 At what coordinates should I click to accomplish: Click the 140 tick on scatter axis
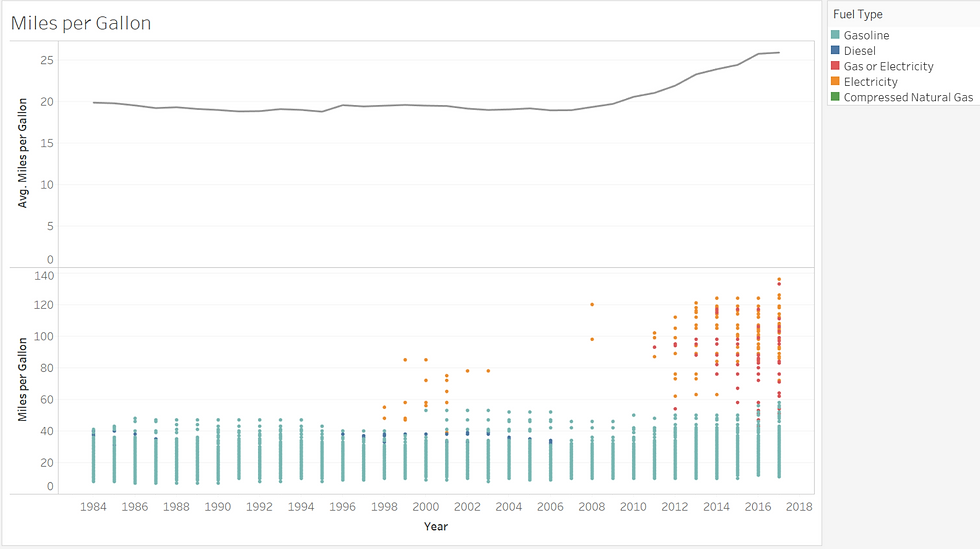pyautogui.click(x=44, y=276)
